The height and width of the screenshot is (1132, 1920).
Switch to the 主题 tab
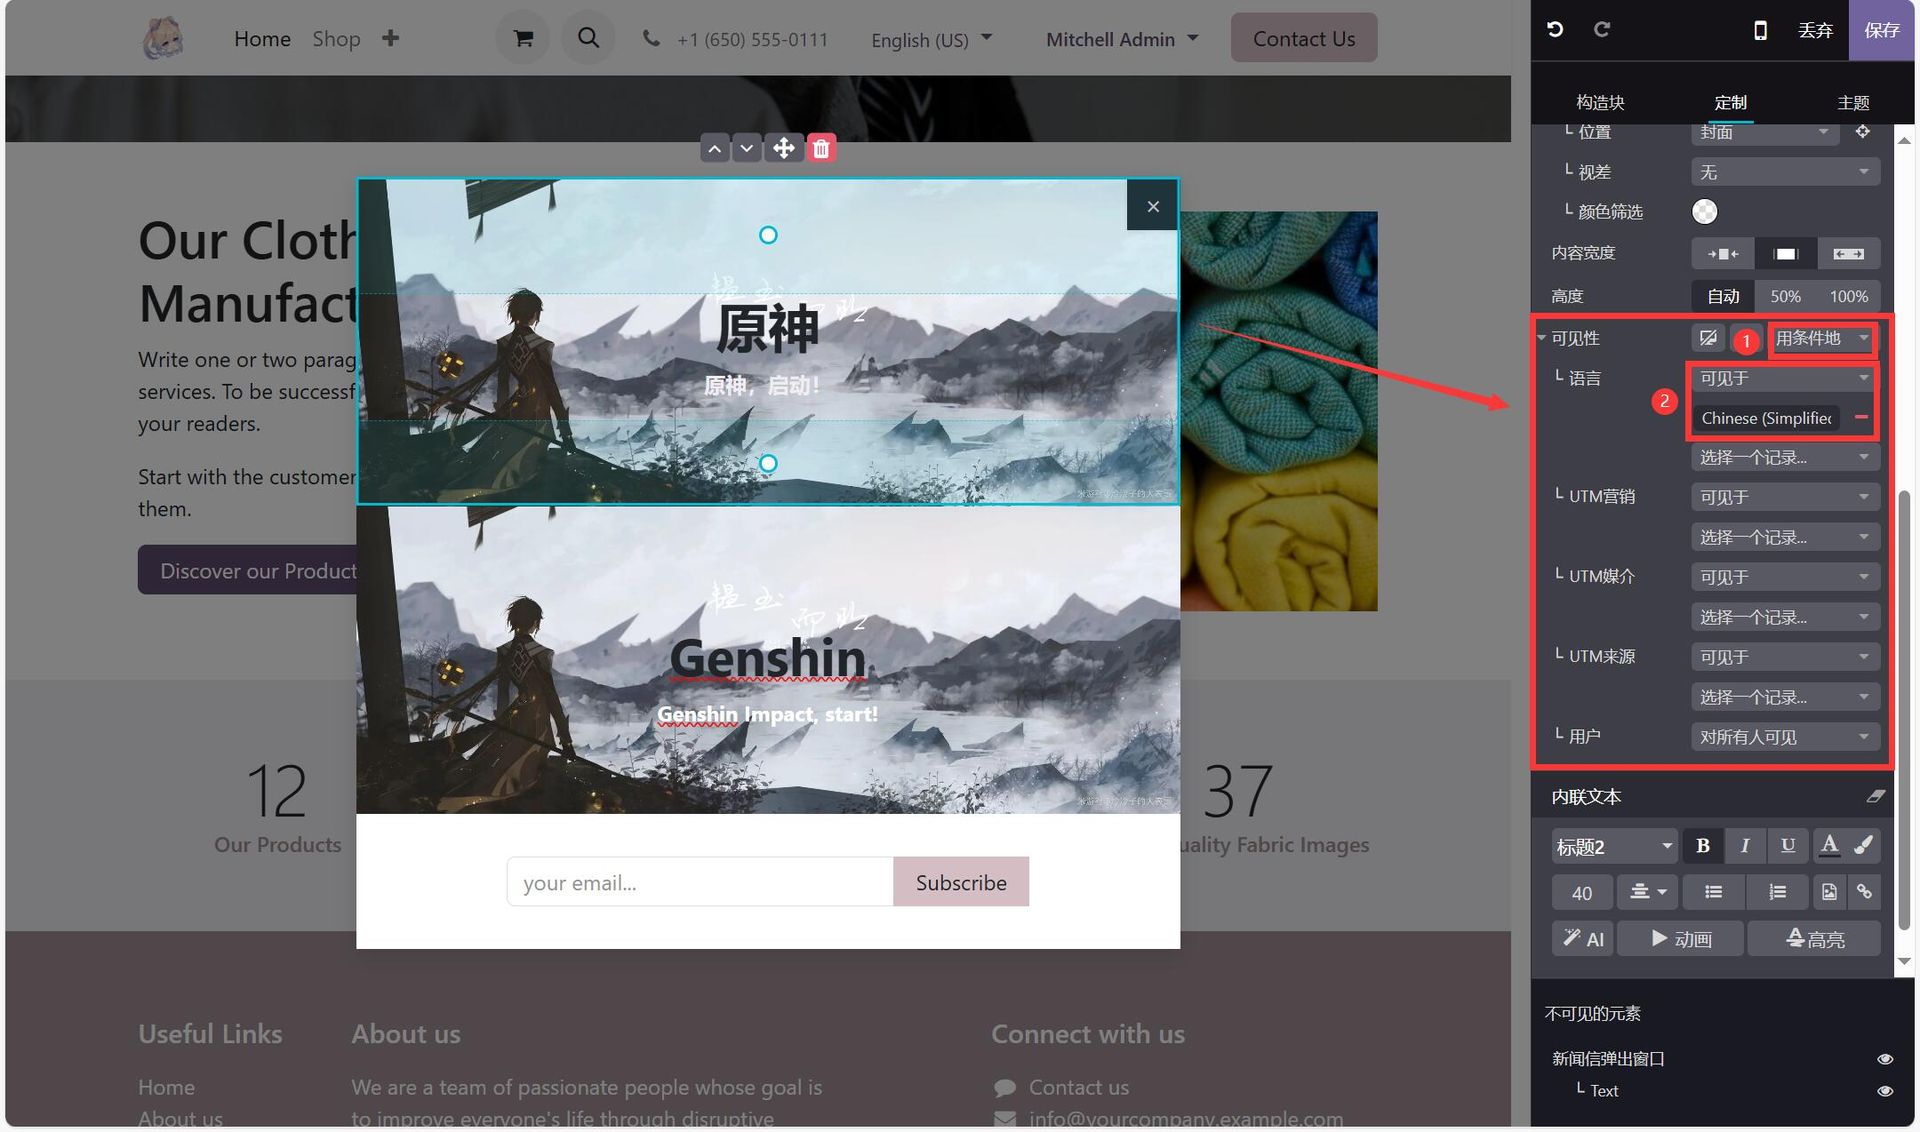pyautogui.click(x=1853, y=102)
